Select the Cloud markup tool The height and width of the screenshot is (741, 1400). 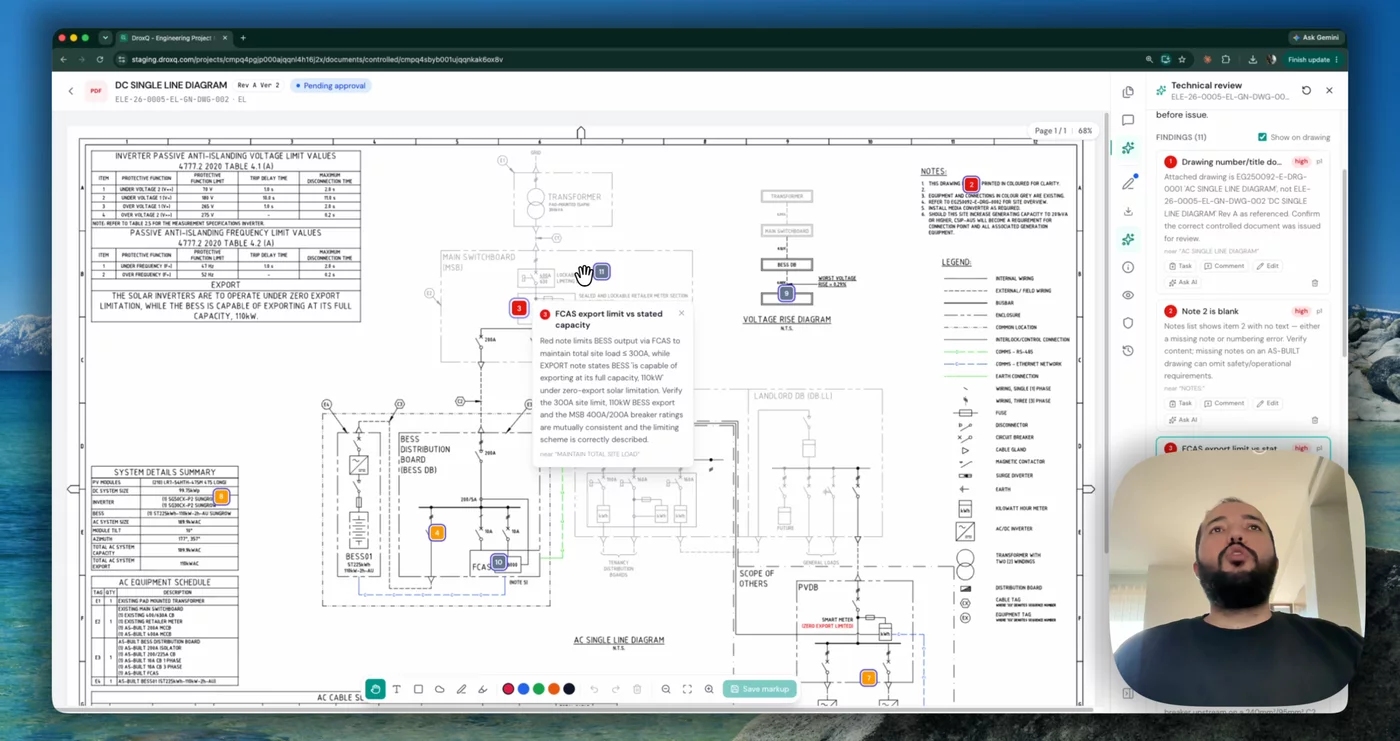pos(440,689)
